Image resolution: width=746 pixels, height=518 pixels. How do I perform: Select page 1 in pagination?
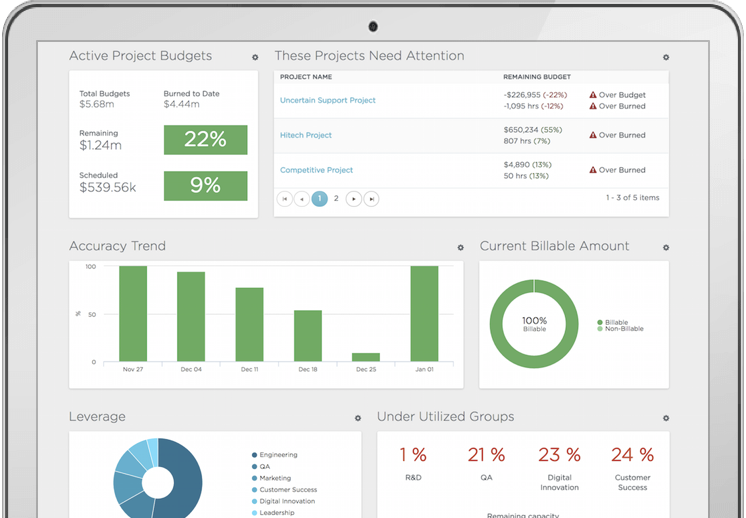point(319,198)
